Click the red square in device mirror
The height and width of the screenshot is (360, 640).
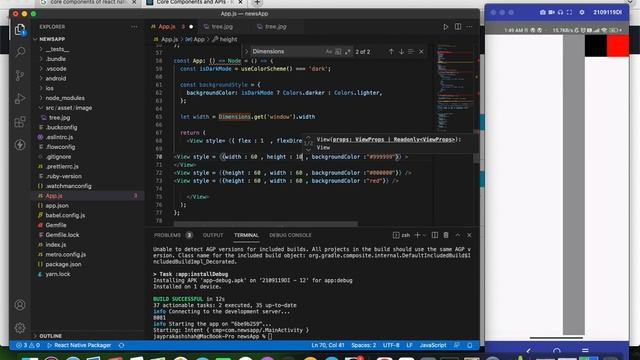pos(617,46)
